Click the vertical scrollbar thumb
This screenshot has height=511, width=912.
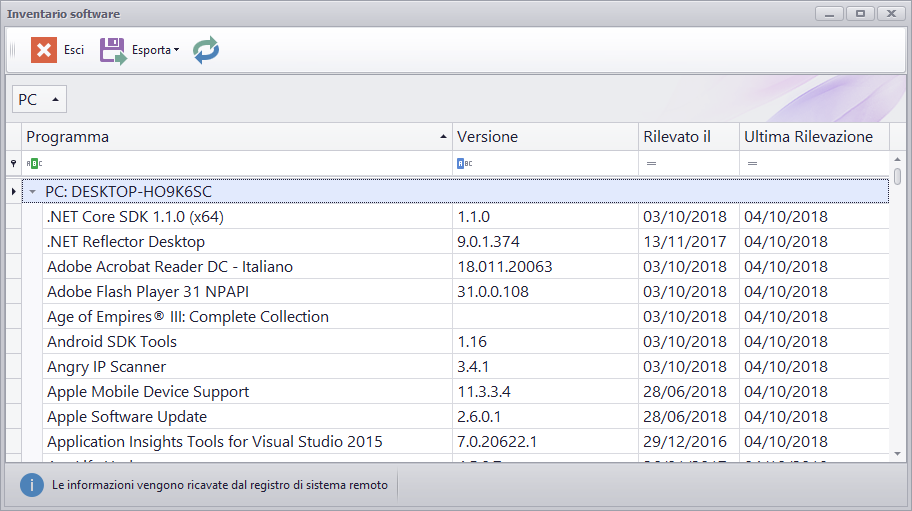pyautogui.click(x=897, y=176)
